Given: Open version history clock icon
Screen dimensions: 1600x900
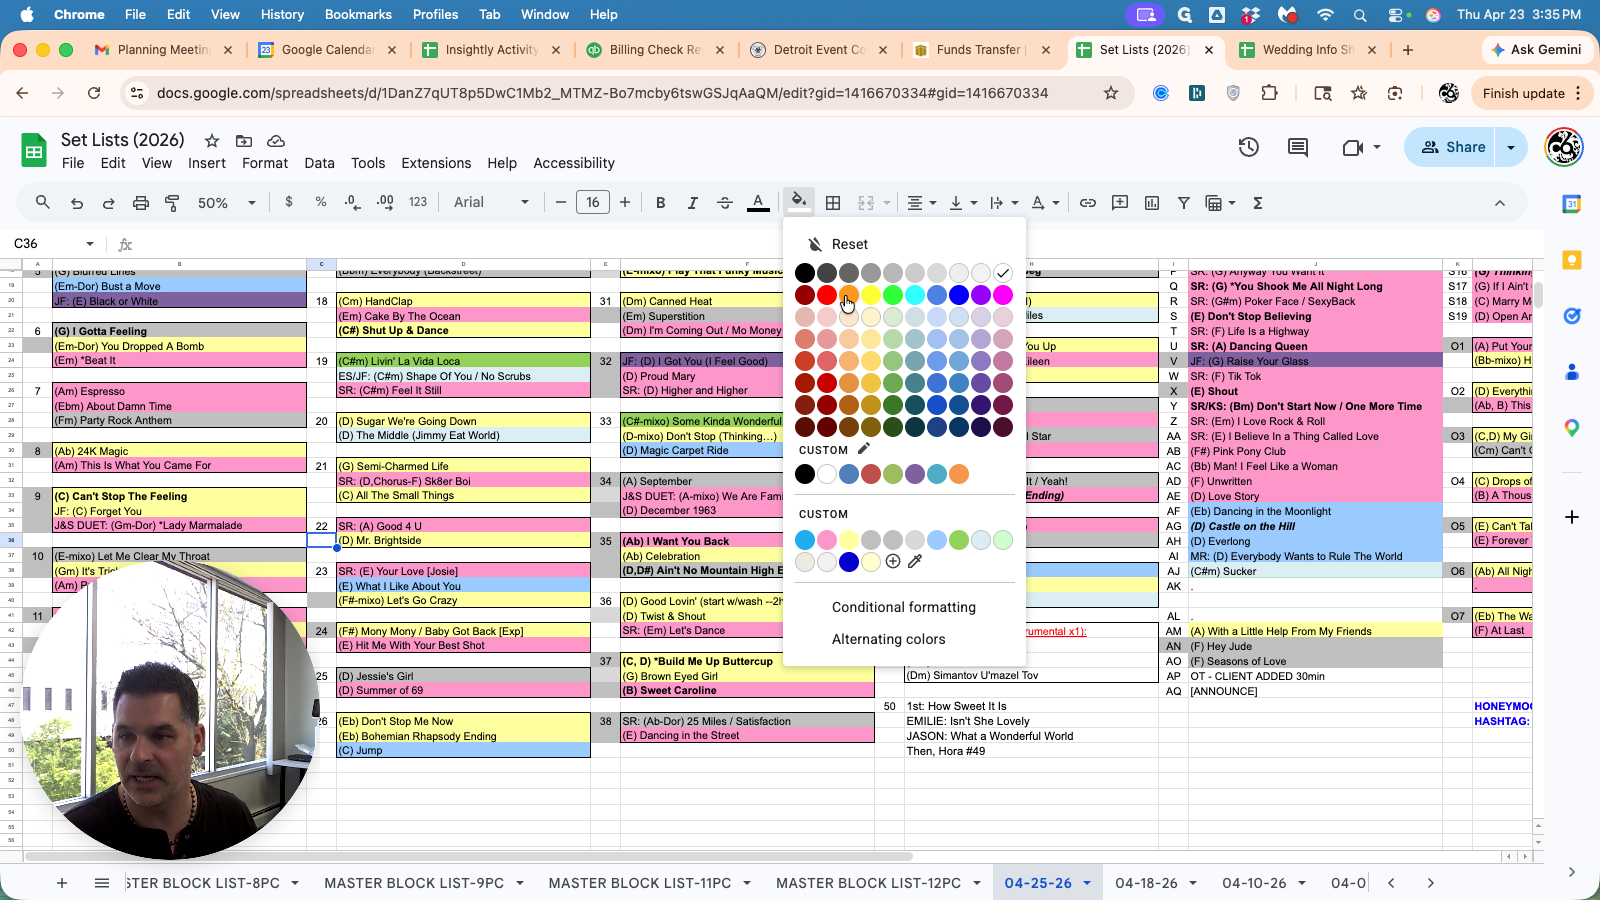Looking at the screenshot, I should 1248,148.
